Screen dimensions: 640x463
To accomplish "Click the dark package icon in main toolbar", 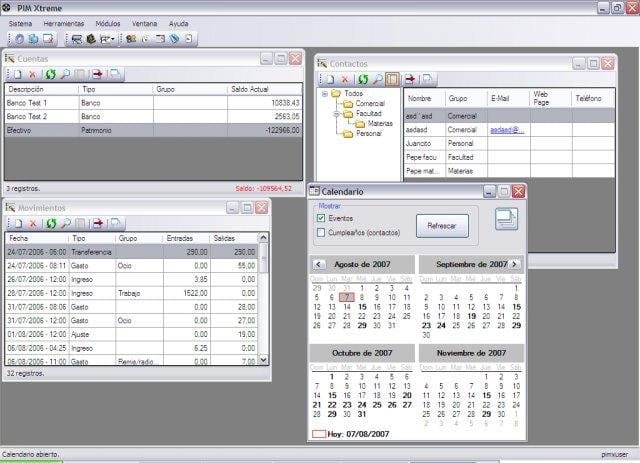I will coord(91,39).
